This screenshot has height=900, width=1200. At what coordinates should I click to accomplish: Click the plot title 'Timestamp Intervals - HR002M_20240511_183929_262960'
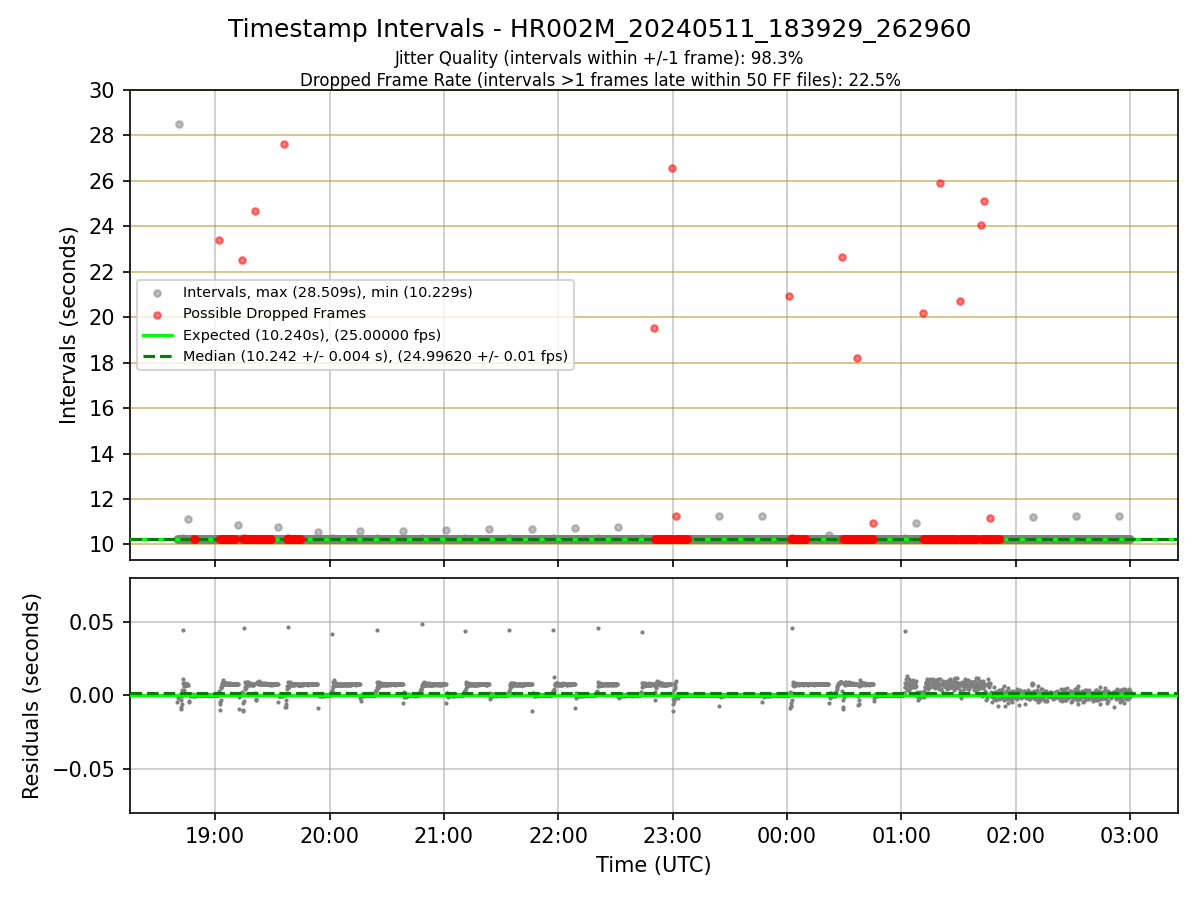[x=599, y=29]
